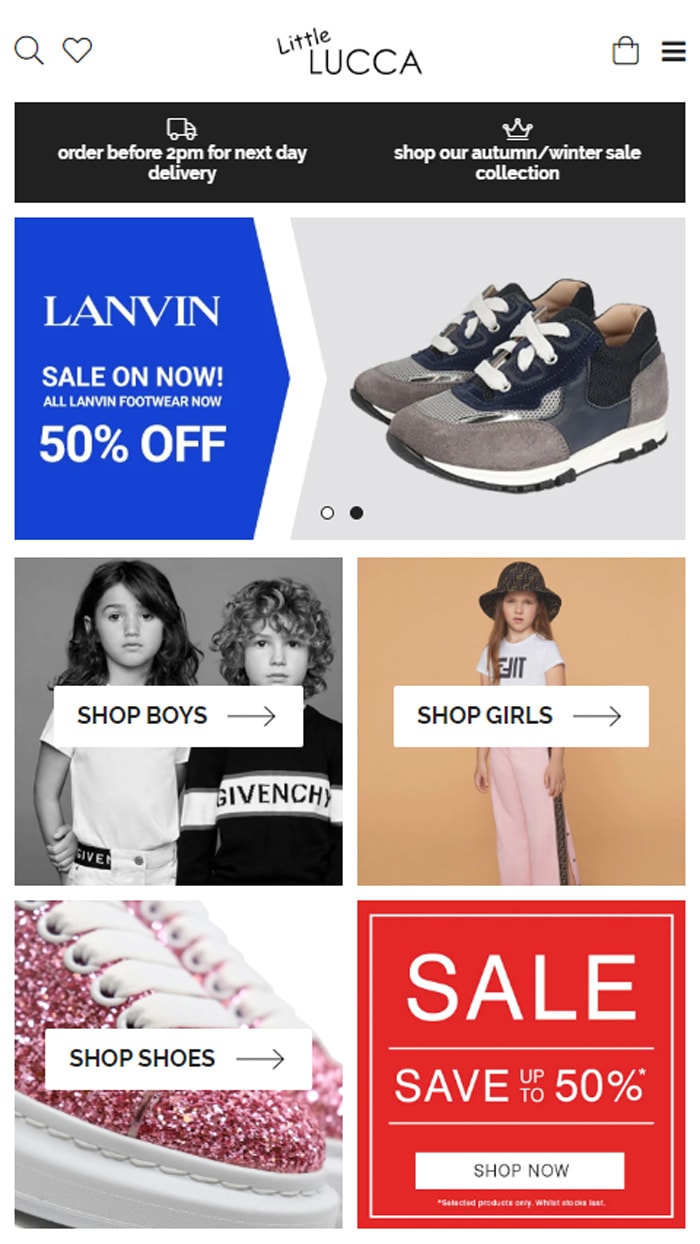Click the crown sale icon
This screenshot has width=700, height=1244.
coord(517,129)
